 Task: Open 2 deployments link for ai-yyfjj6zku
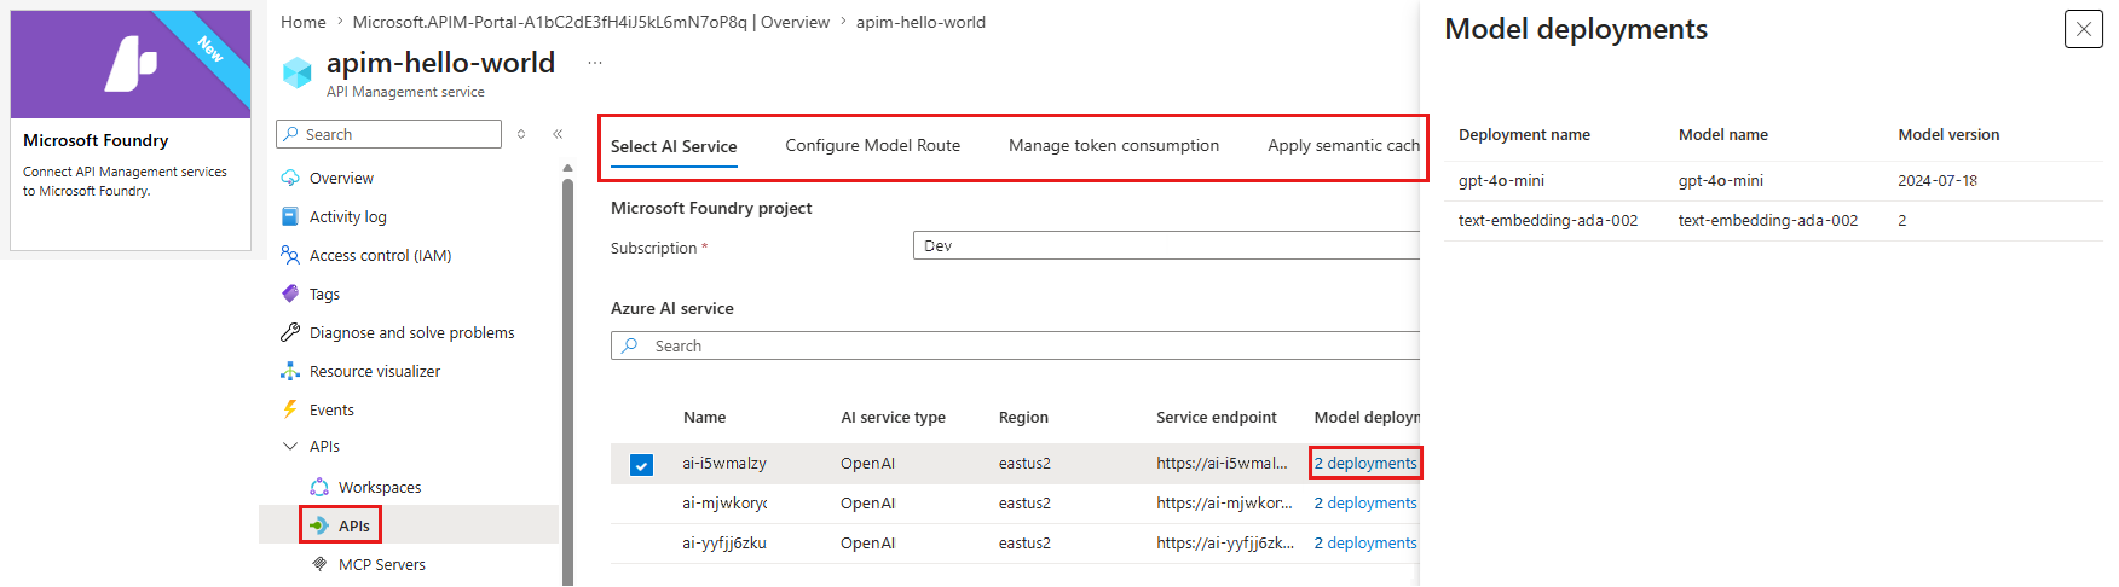(1365, 542)
